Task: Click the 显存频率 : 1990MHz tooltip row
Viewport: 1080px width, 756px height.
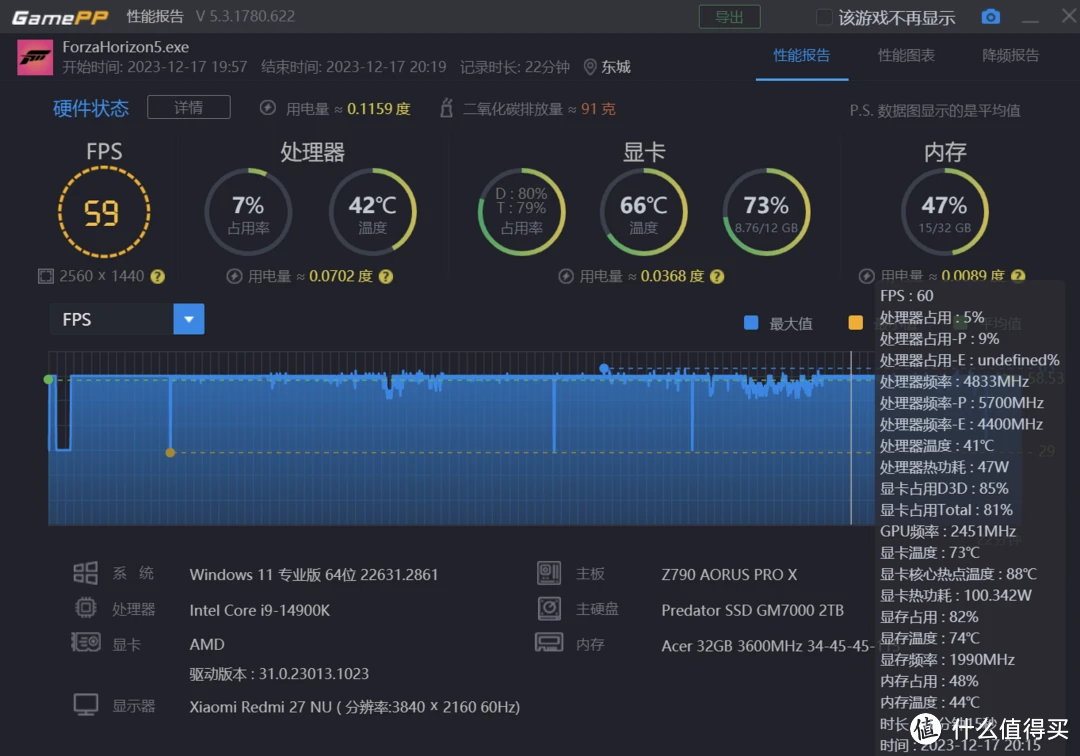Action: tap(947, 660)
